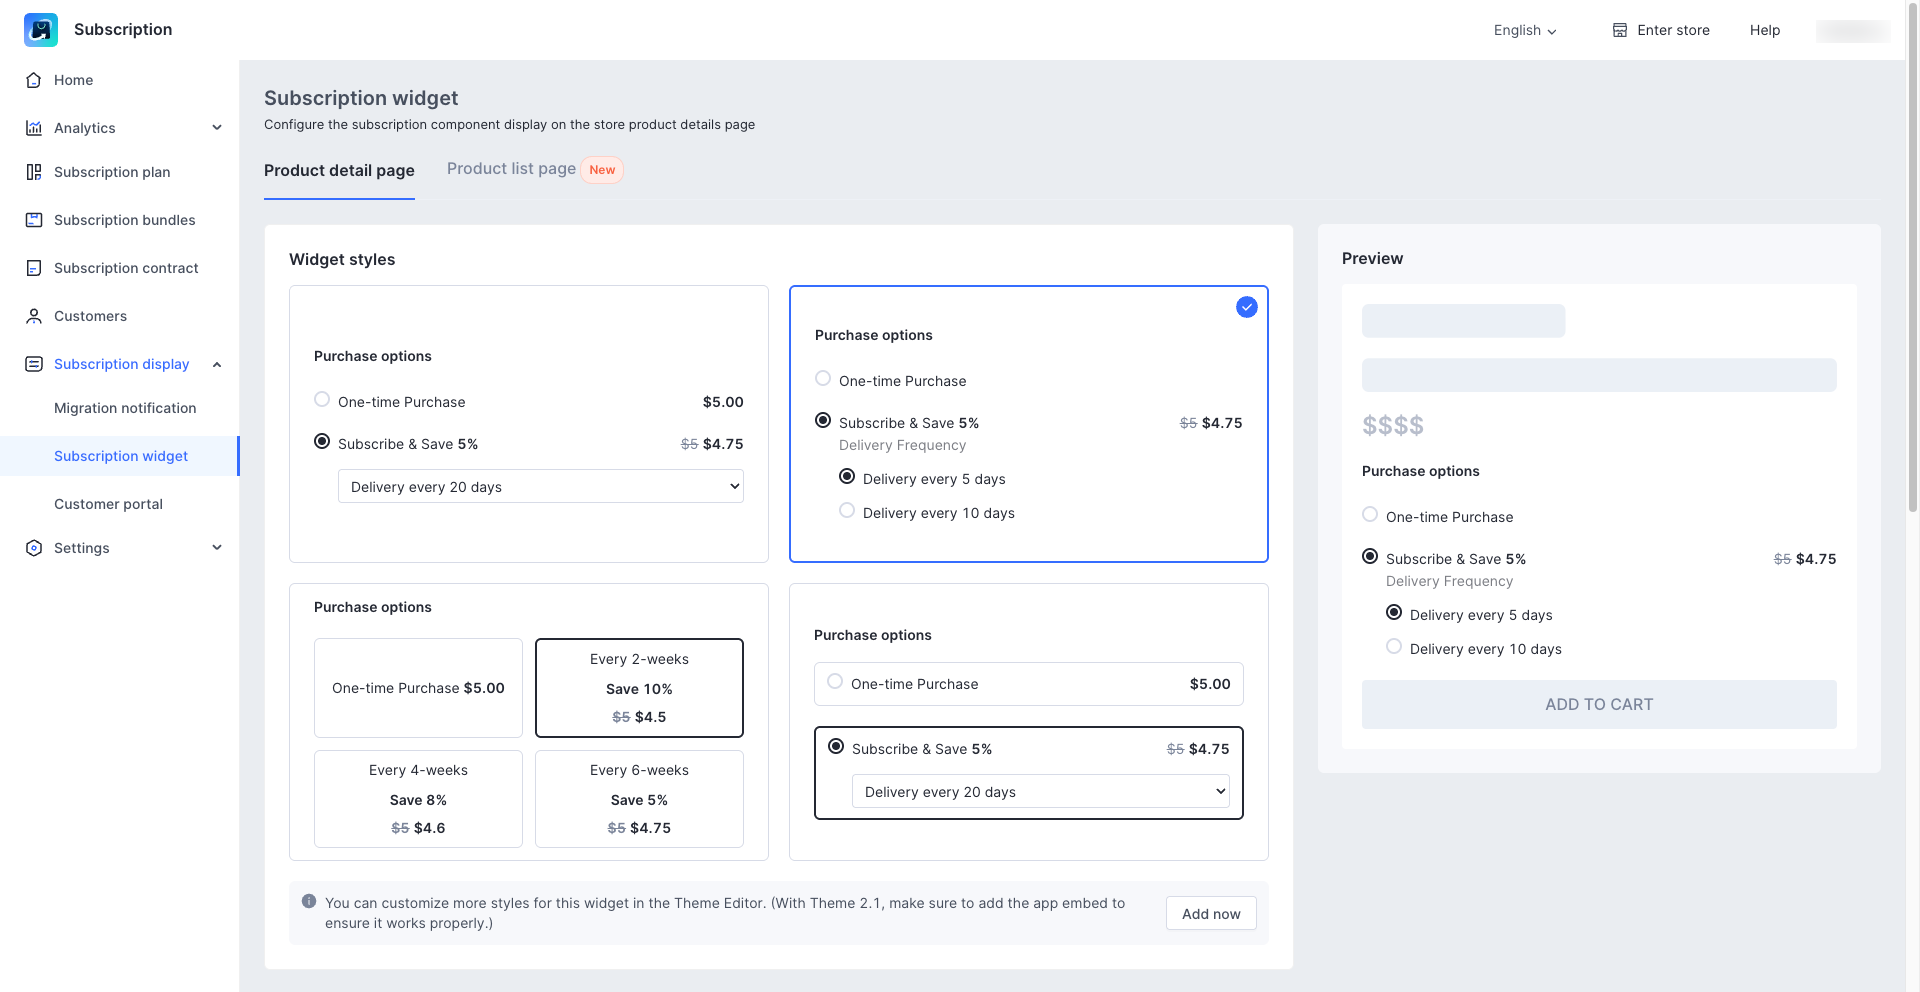Image resolution: width=1920 pixels, height=992 pixels.
Task: Click the Customers person icon
Action: (34, 316)
